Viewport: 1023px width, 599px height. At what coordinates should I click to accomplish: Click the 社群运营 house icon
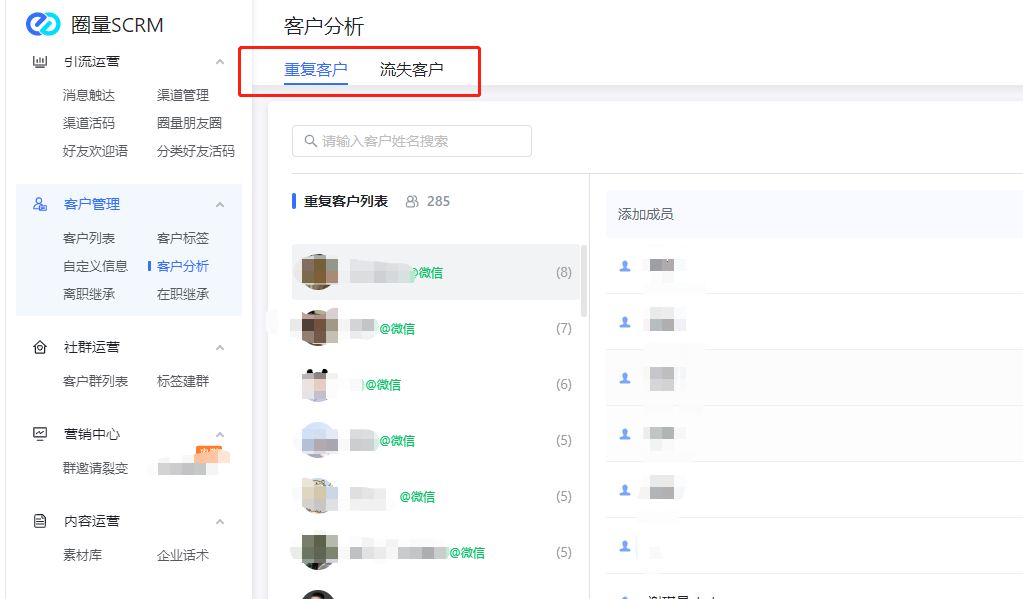pos(40,347)
